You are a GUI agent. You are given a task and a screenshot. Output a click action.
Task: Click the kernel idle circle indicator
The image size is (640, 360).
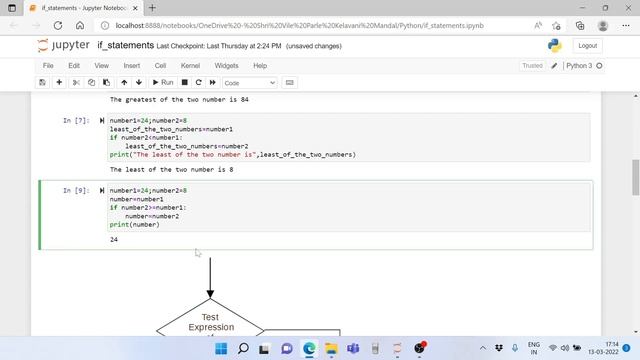click(599, 66)
